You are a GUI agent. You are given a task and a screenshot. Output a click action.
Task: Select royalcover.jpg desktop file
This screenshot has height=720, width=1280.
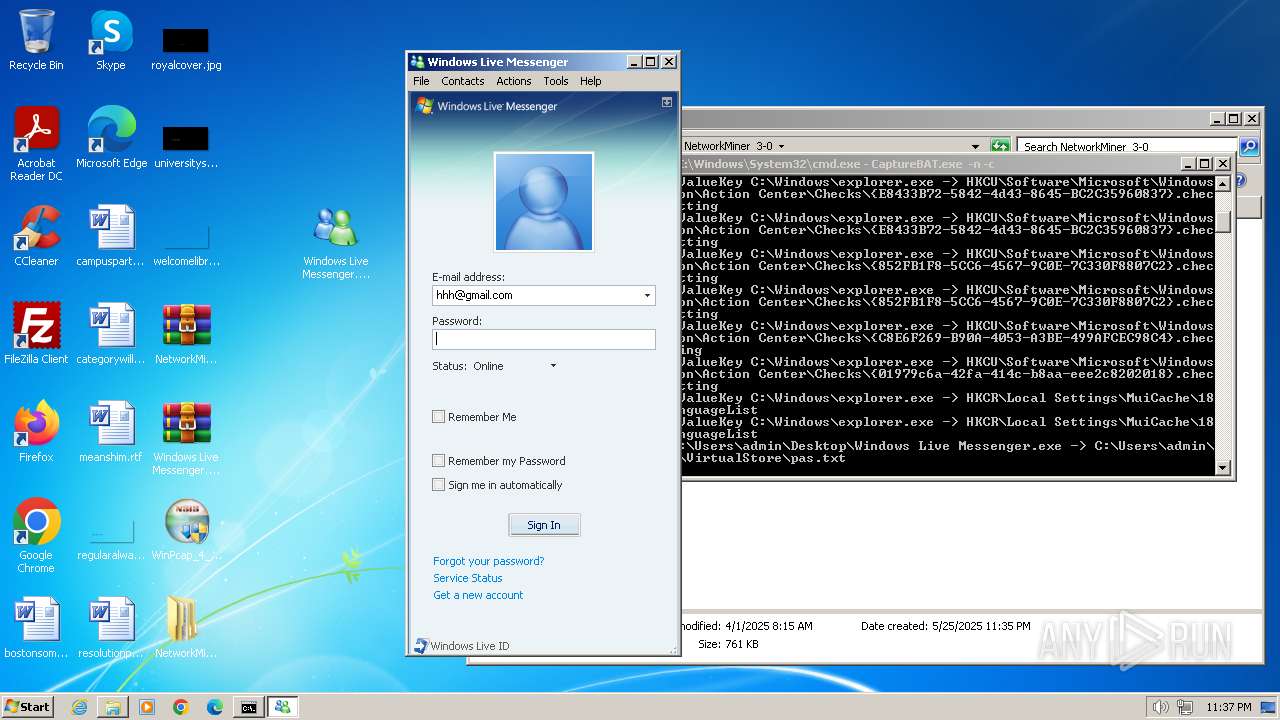pyautogui.click(x=186, y=48)
